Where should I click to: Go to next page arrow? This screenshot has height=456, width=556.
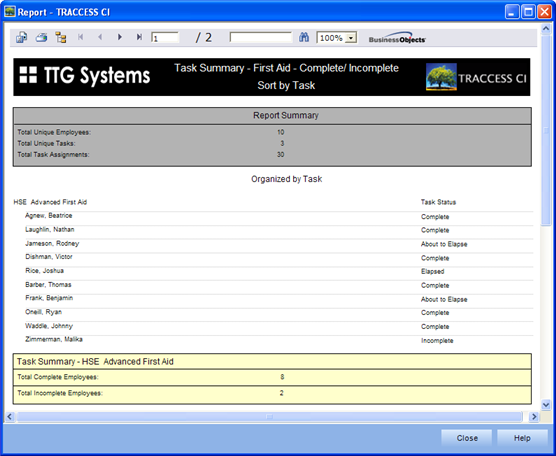(x=120, y=37)
